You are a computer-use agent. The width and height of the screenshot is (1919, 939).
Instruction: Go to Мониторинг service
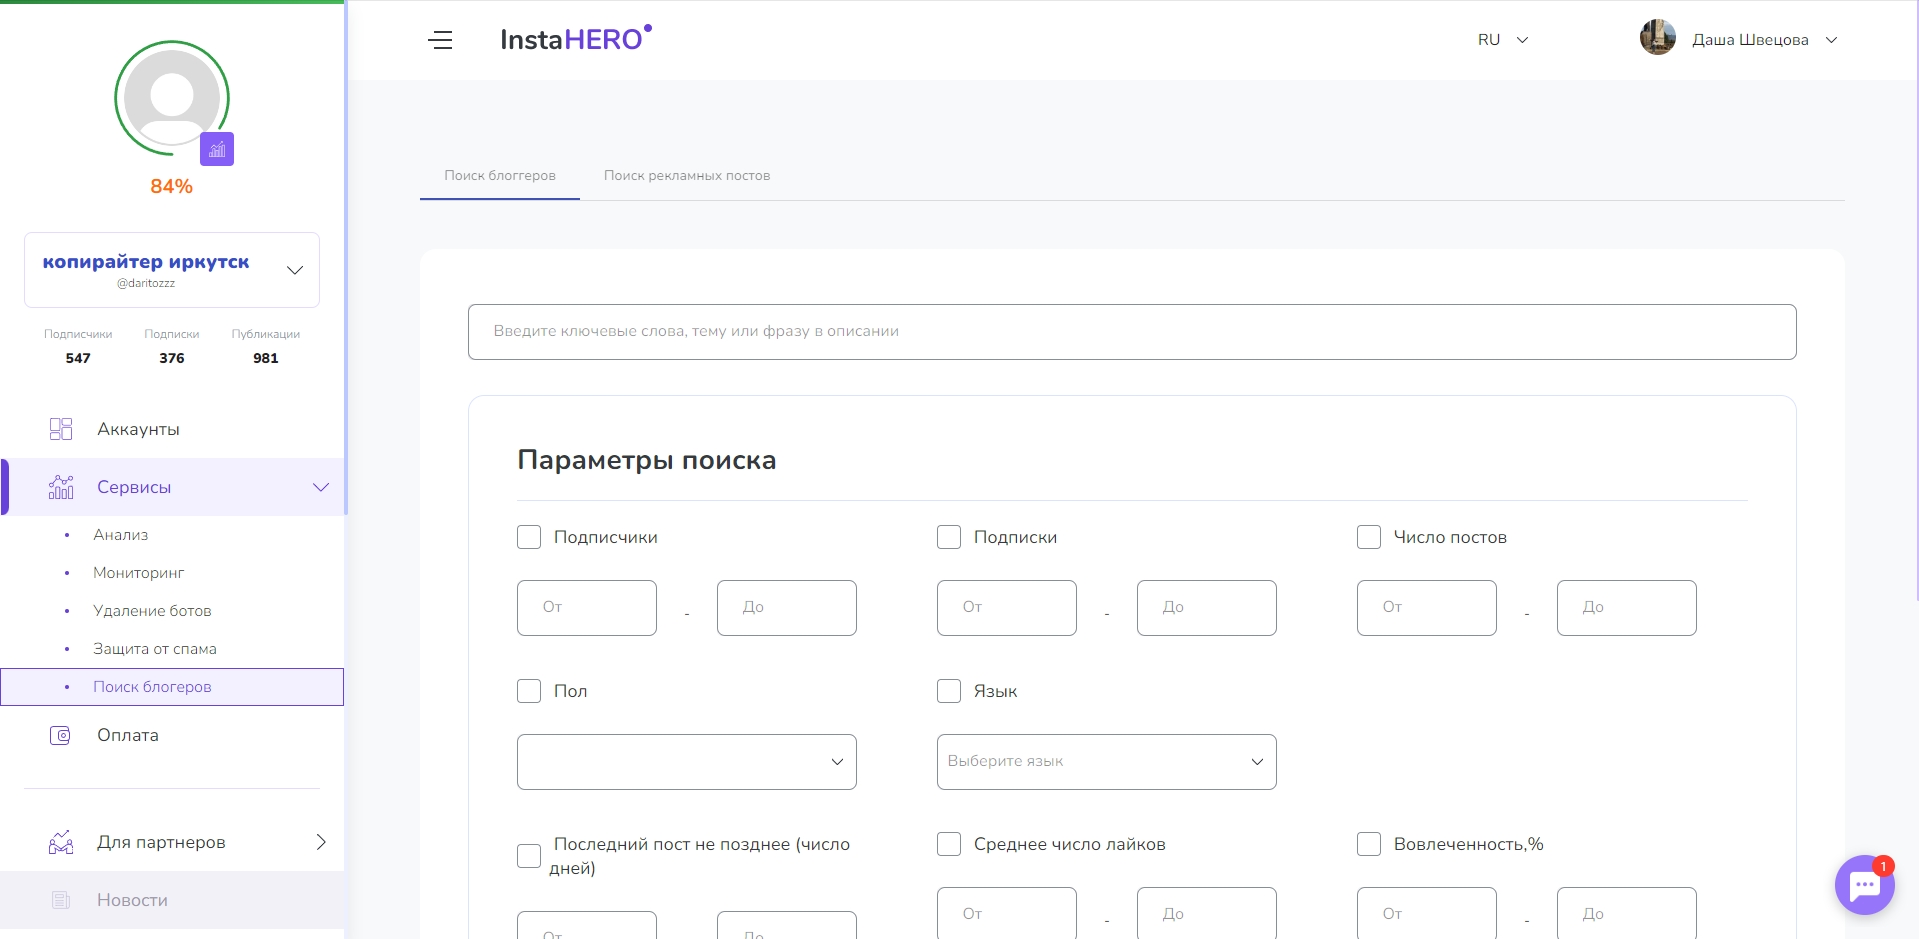point(139,573)
